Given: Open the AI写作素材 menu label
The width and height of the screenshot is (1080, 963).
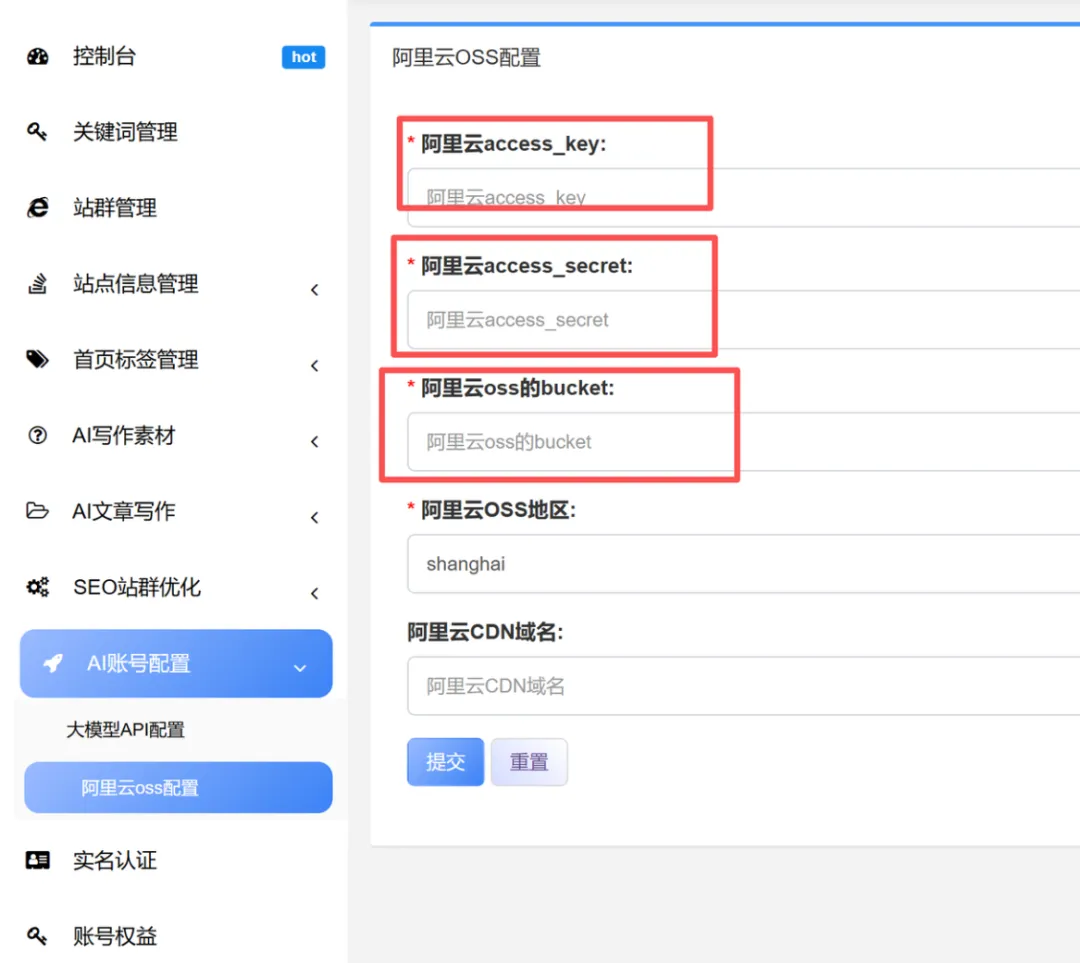Looking at the screenshot, I should pyautogui.click(x=124, y=435).
